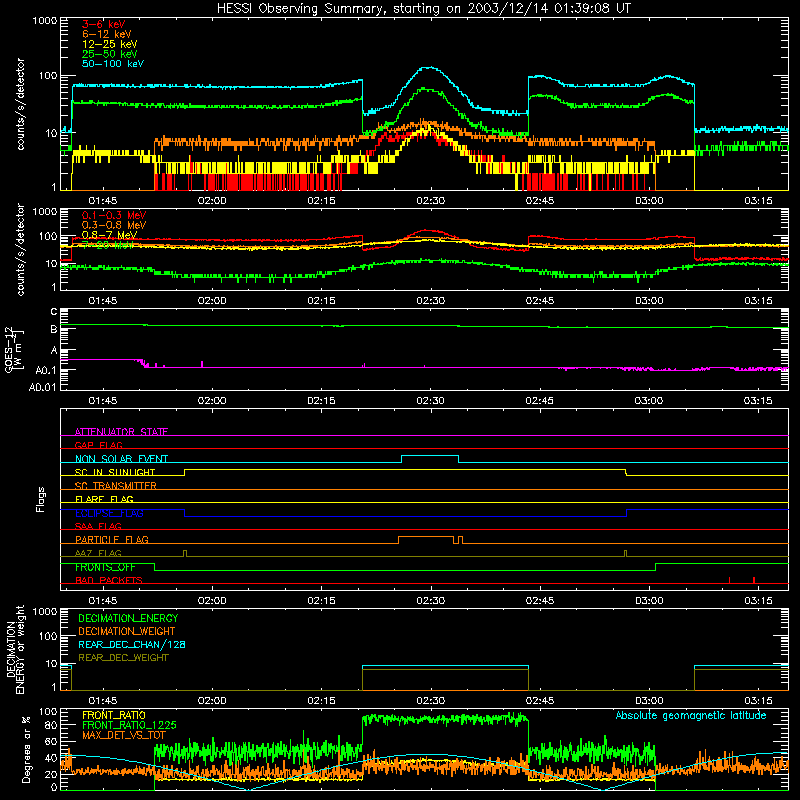Image resolution: width=800 pixels, height=800 pixels.
Task: Click the REAR_DEC_CHAN/128 legend label
Action: point(132,645)
